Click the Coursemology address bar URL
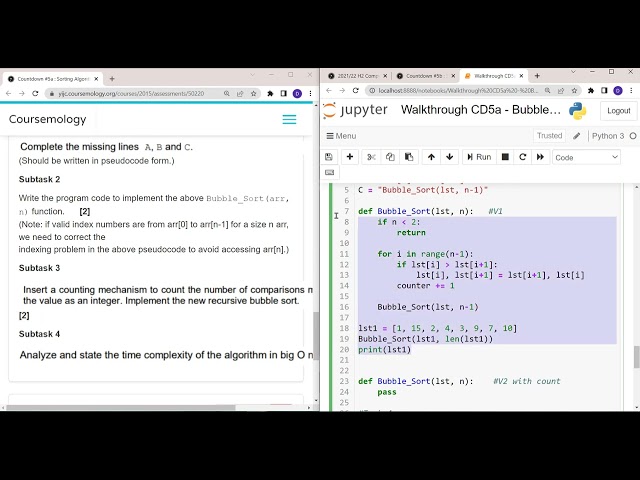The image size is (640, 480). (131, 93)
